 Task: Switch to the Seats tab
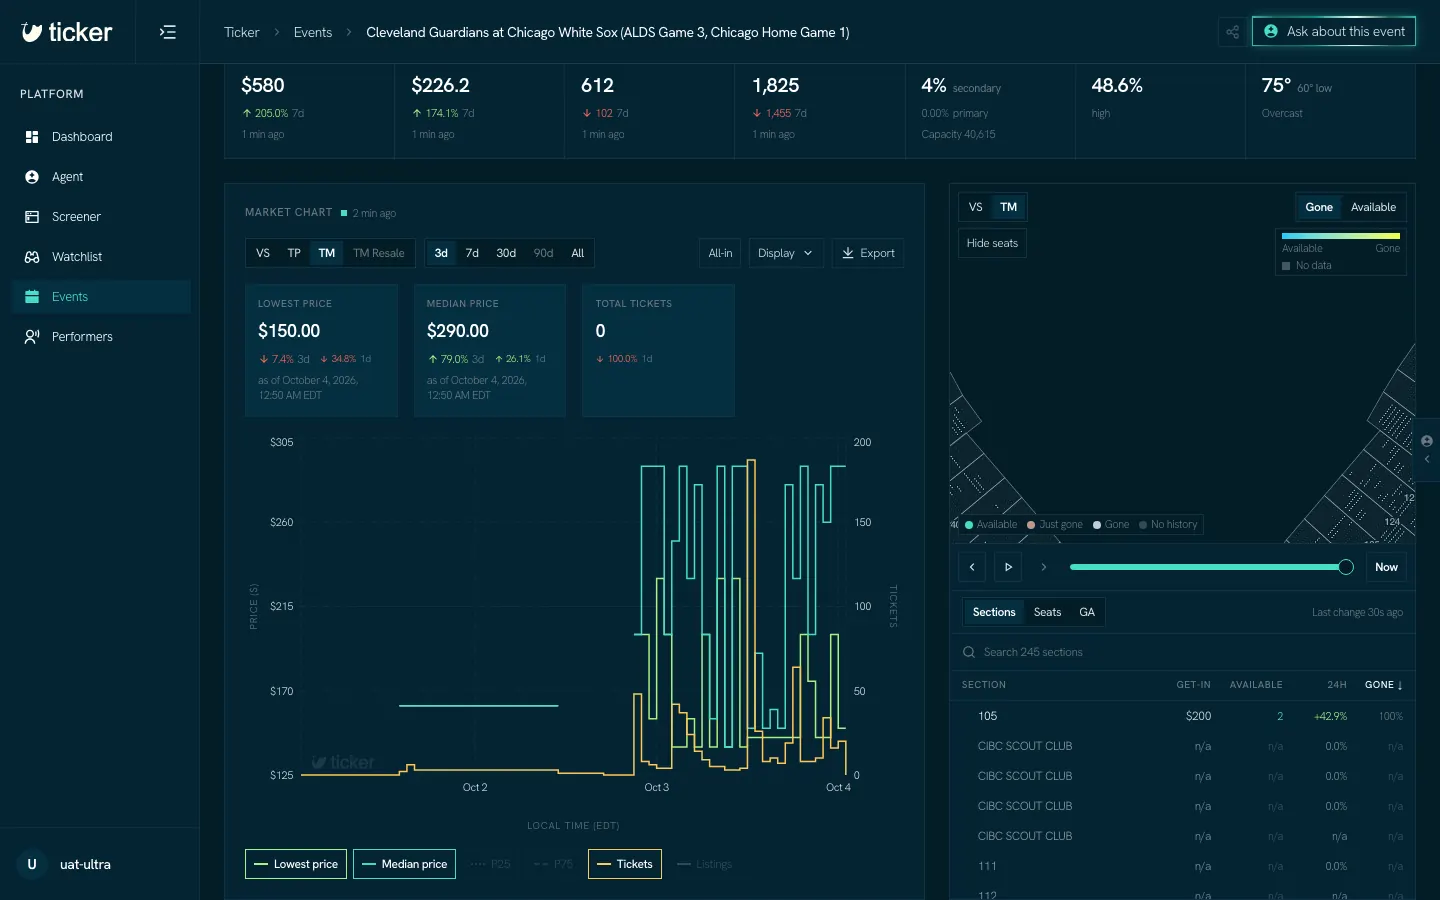tap(1047, 612)
